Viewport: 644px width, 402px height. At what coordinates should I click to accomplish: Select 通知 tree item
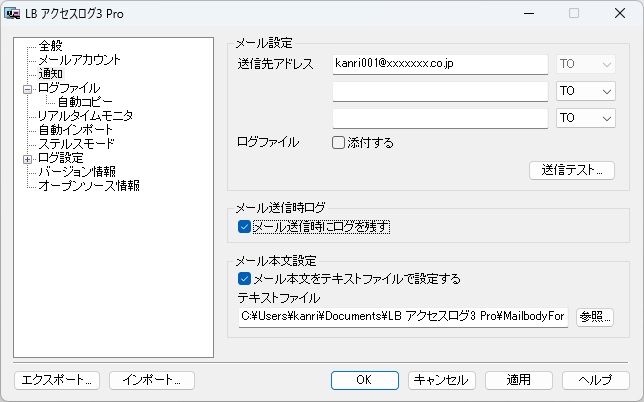(x=51, y=74)
